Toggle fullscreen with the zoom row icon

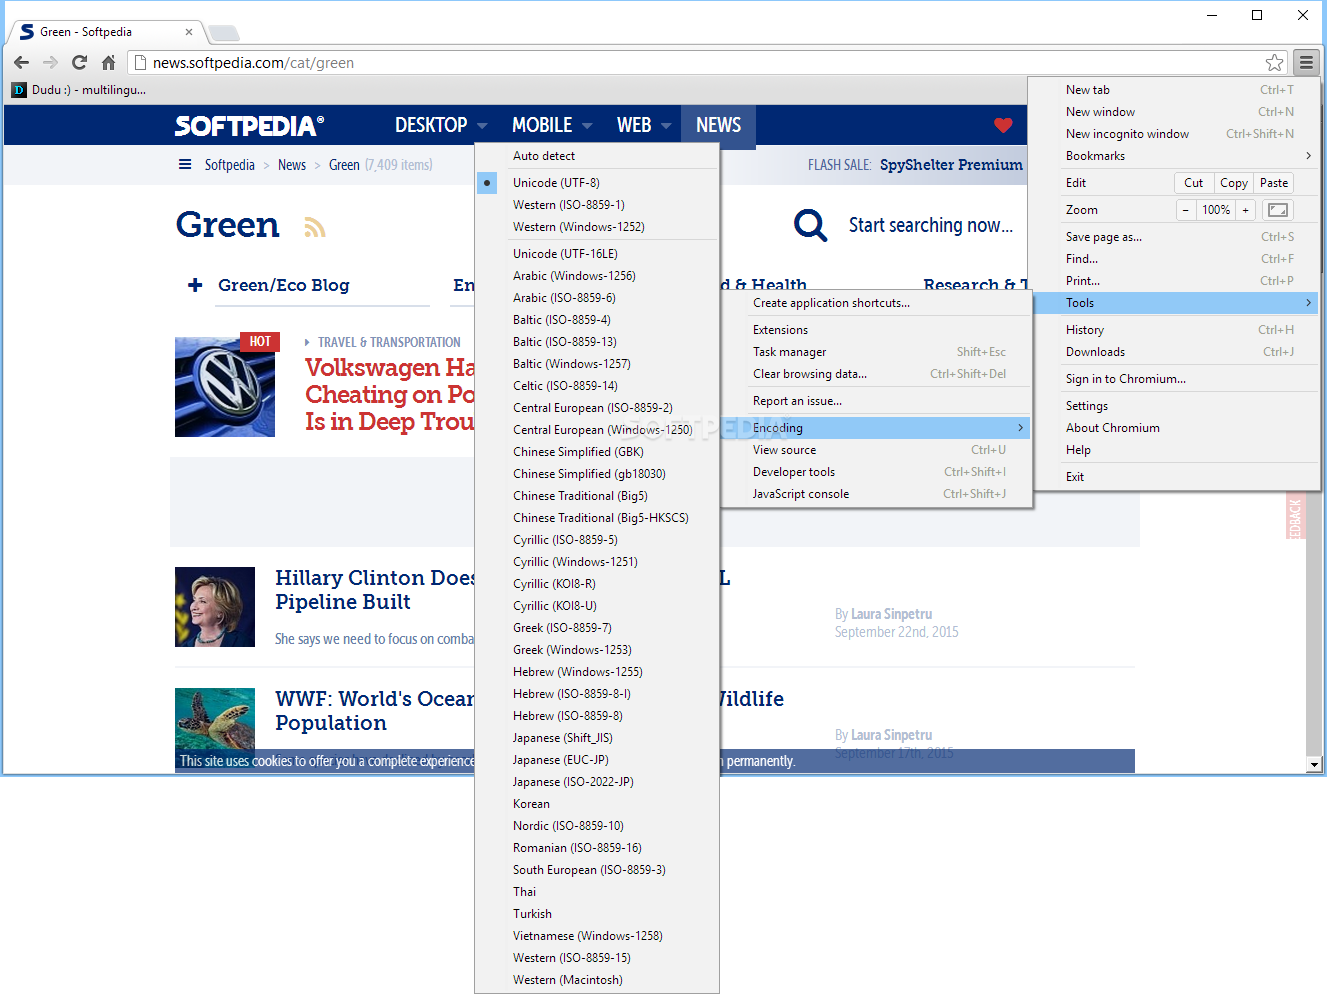[x=1278, y=210]
